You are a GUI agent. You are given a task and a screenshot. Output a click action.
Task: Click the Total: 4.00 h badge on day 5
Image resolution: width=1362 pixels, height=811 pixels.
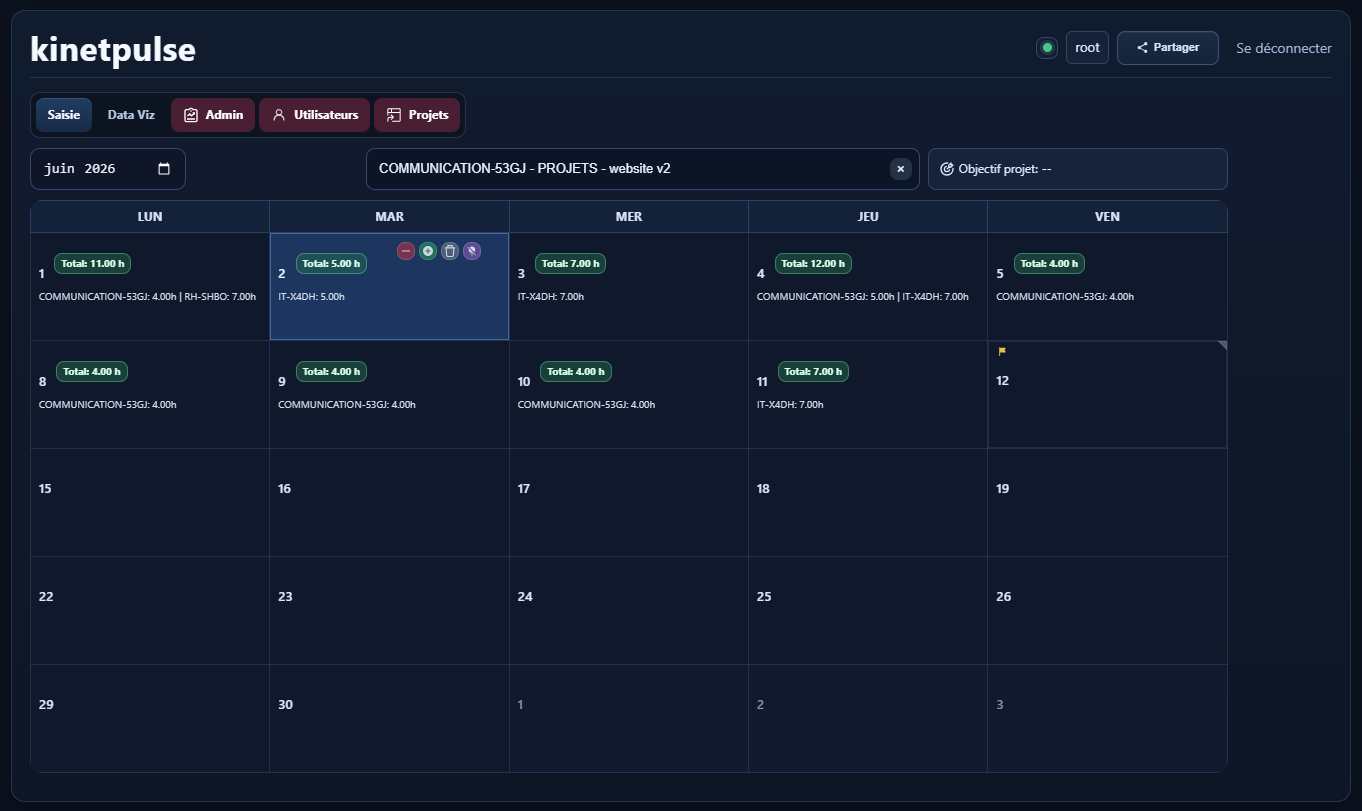coord(1050,264)
